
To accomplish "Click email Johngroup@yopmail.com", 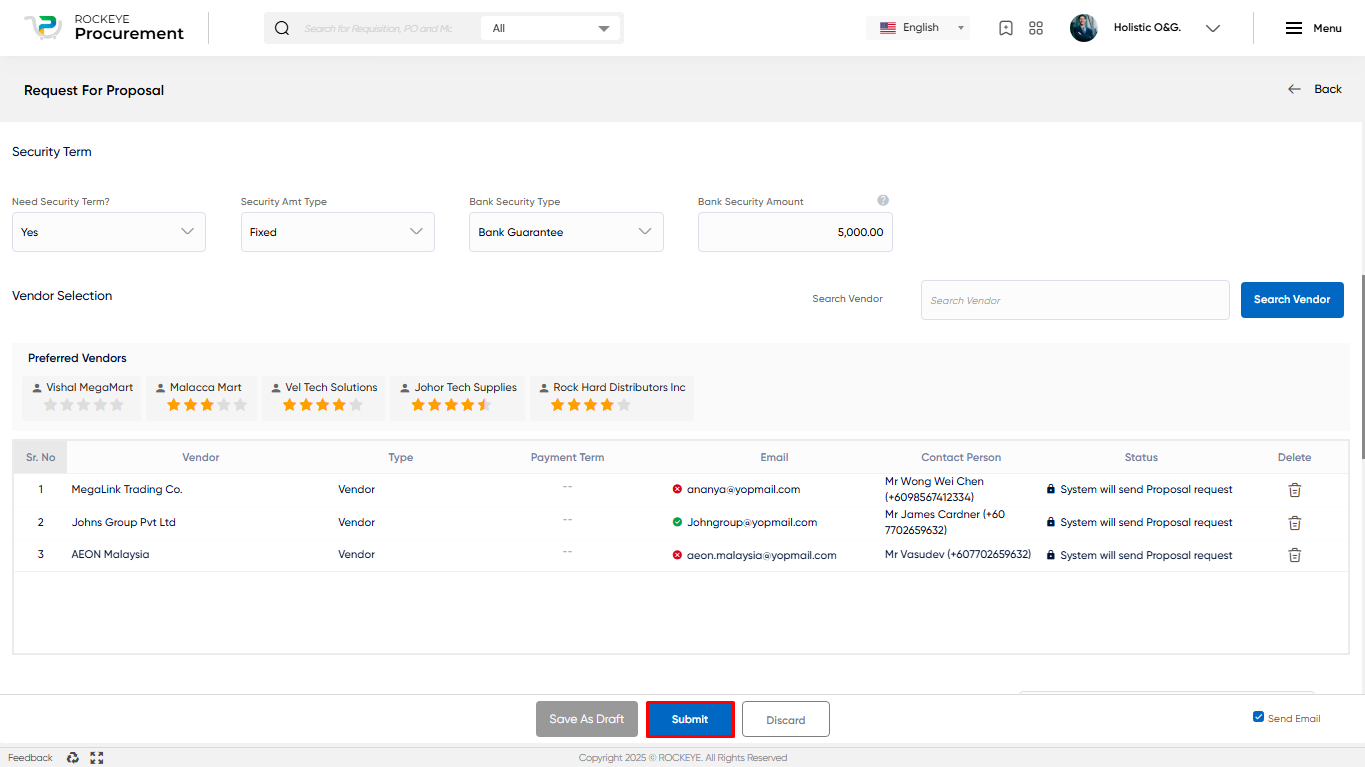I will [x=752, y=522].
